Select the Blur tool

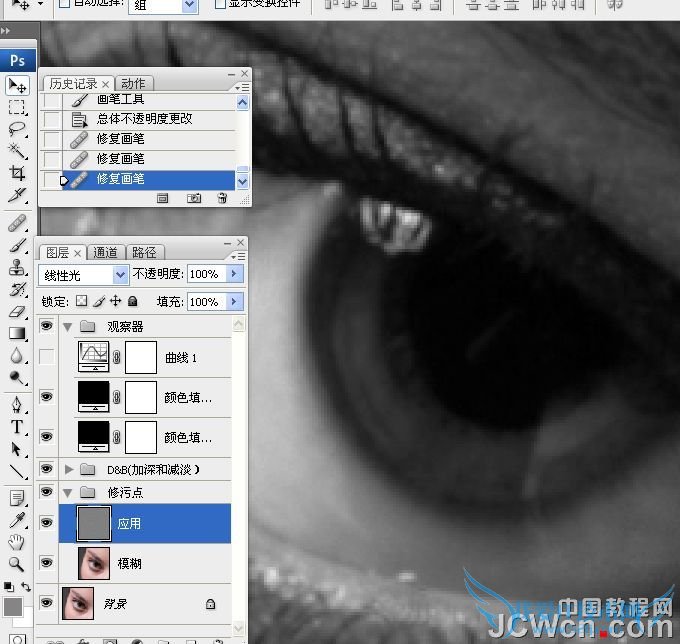pos(17,356)
